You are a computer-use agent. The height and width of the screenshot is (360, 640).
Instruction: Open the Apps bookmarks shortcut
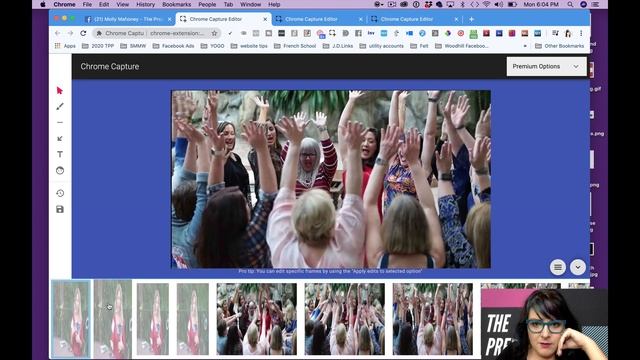pyautogui.click(x=65, y=46)
